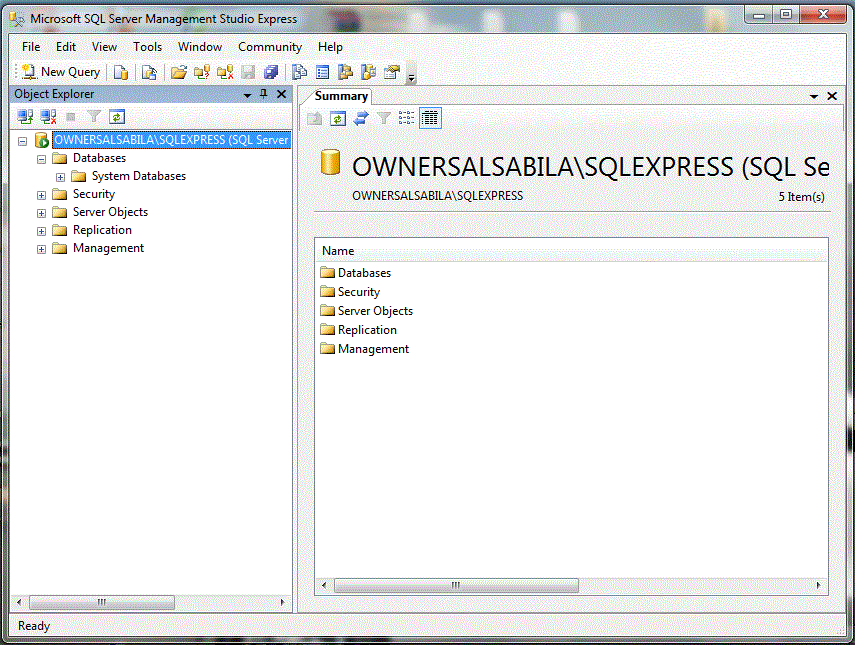Viewport: 855px width, 645px height.
Task: Click Object Explorer scroll right arrow
Action: coord(282,602)
